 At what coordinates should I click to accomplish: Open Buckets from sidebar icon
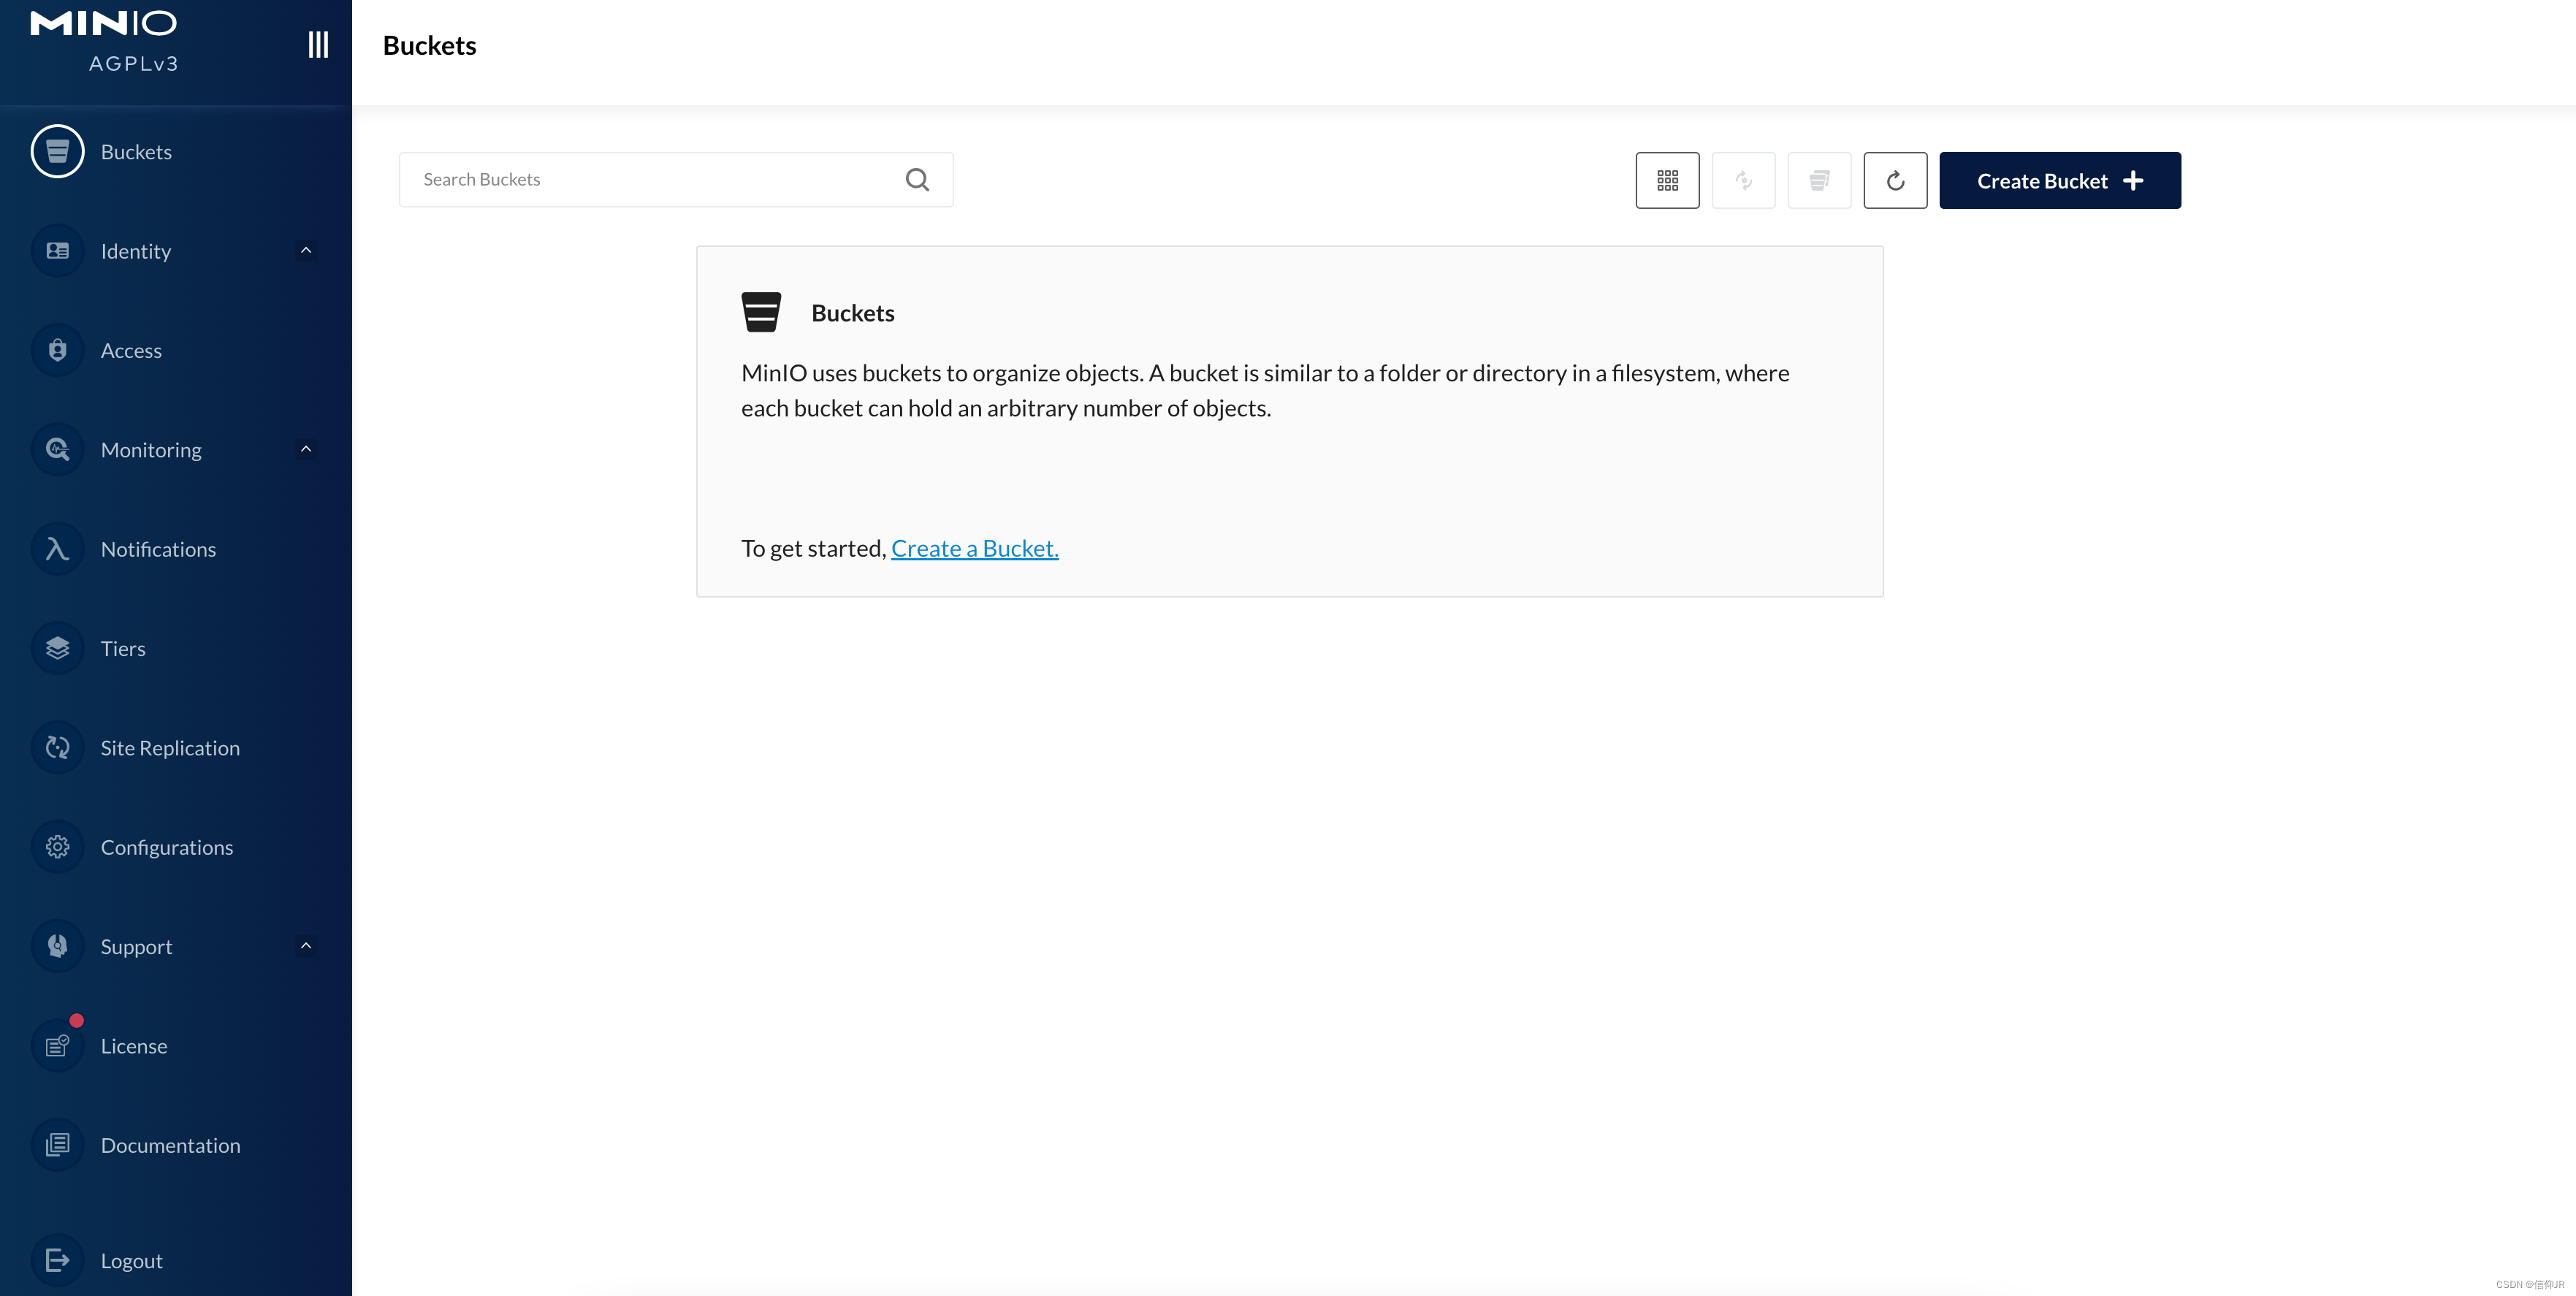click(x=58, y=152)
